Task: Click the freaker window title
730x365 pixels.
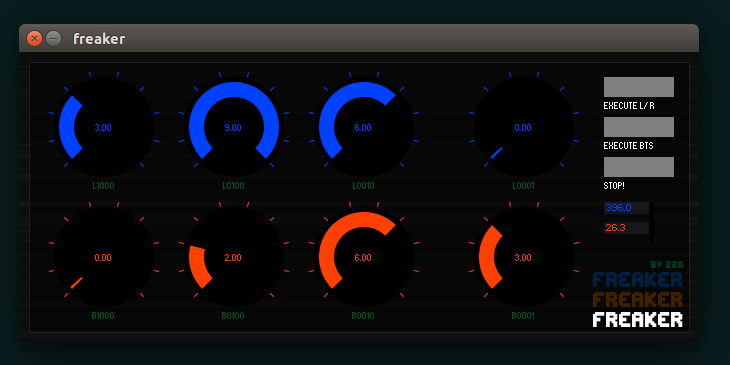Action: click(x=99, y=39)
